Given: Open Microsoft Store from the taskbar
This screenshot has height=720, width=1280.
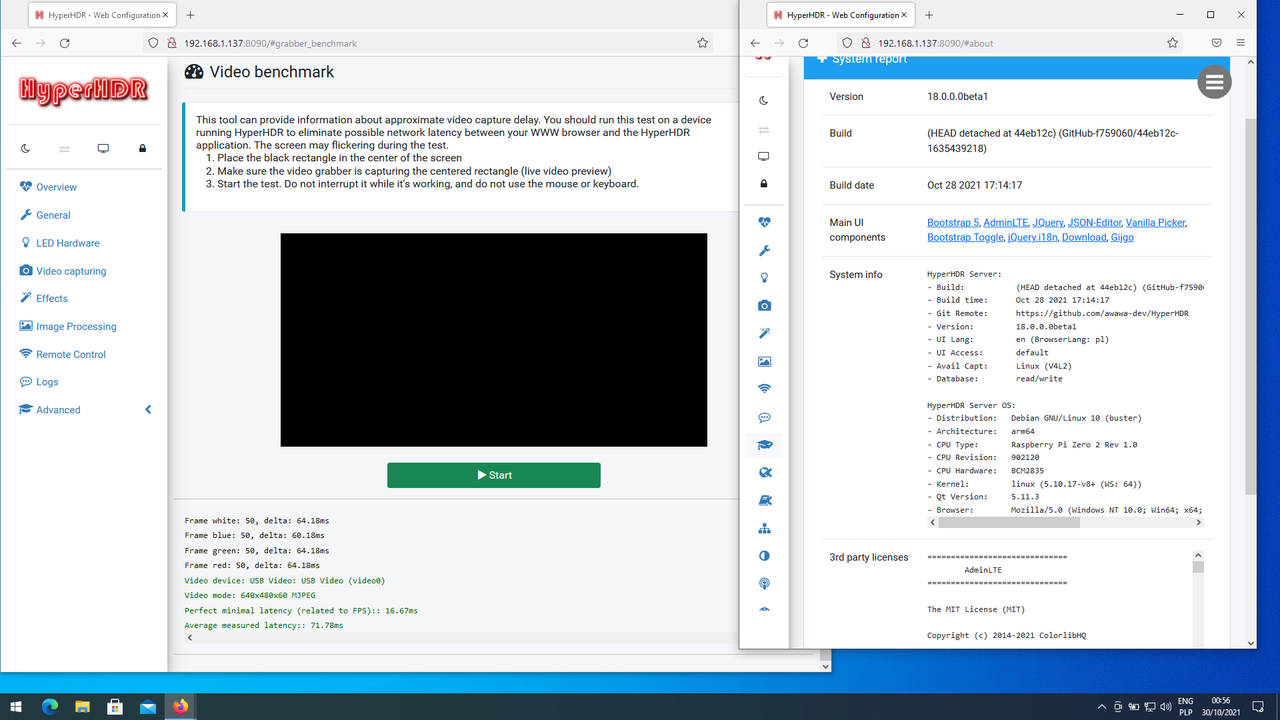Looking at the screenshot, I should [115, 706].
